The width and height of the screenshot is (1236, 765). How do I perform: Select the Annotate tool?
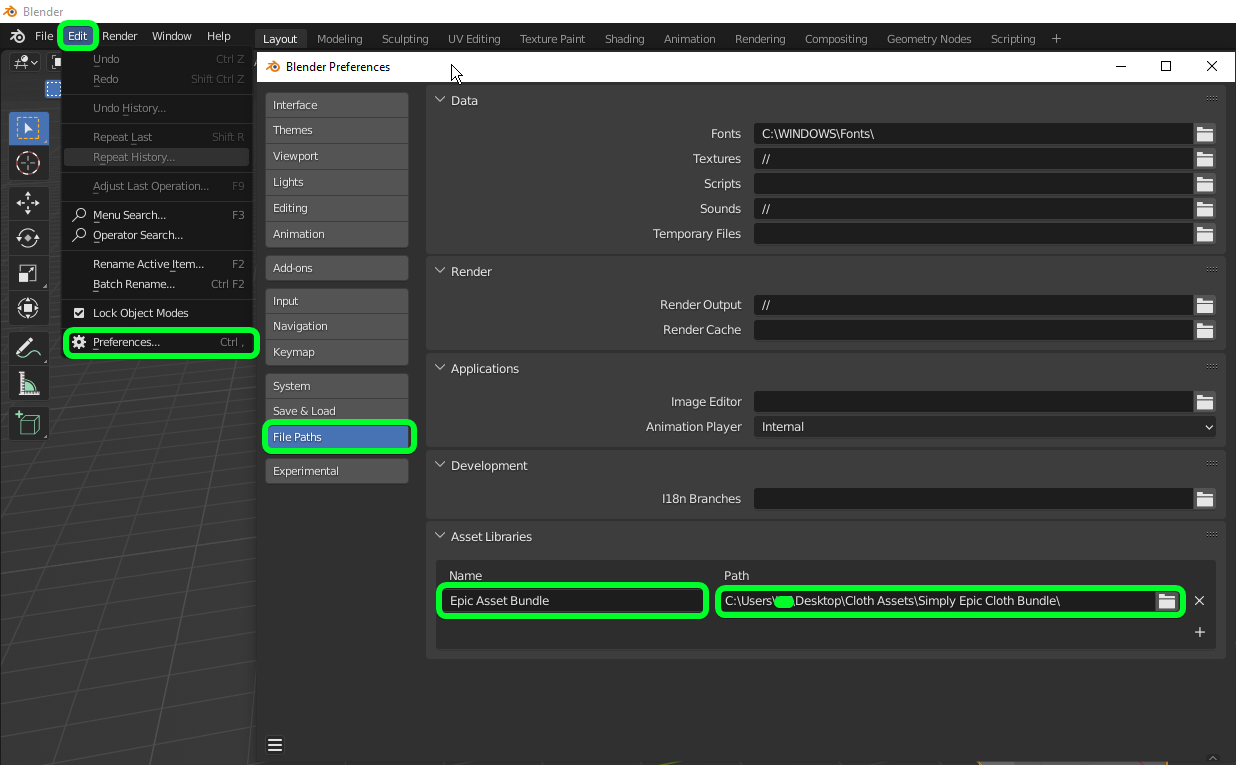[28, 348]
